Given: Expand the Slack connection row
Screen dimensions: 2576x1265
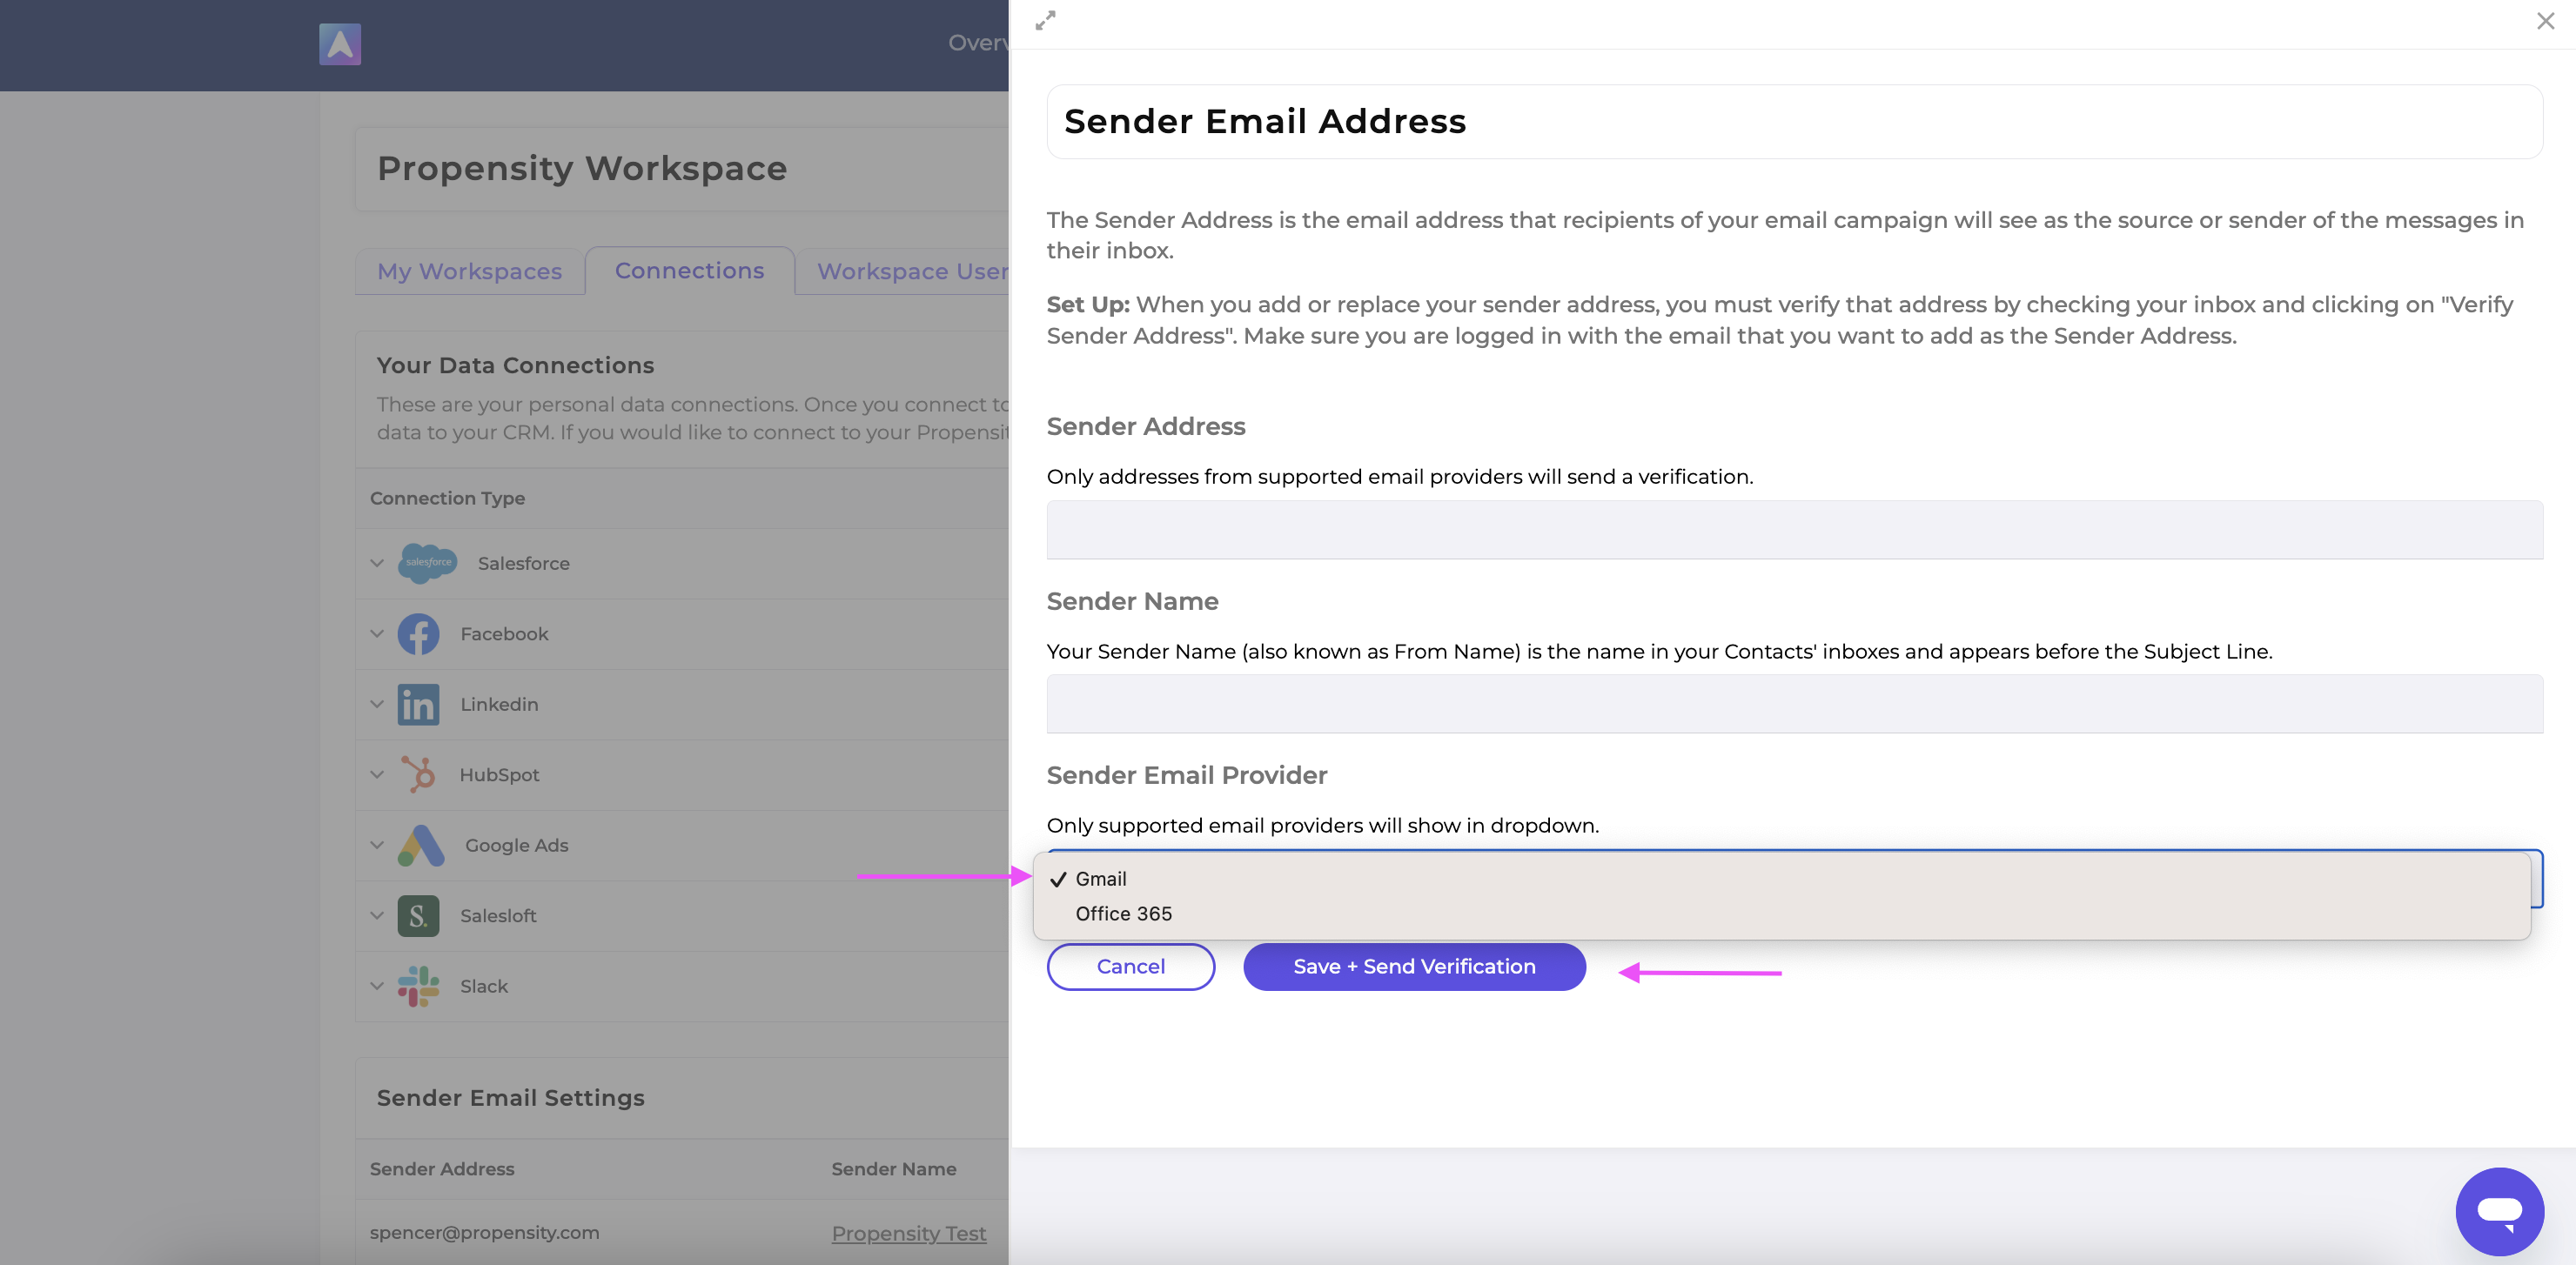Looking at the screenshot, I should coord(377,986).
